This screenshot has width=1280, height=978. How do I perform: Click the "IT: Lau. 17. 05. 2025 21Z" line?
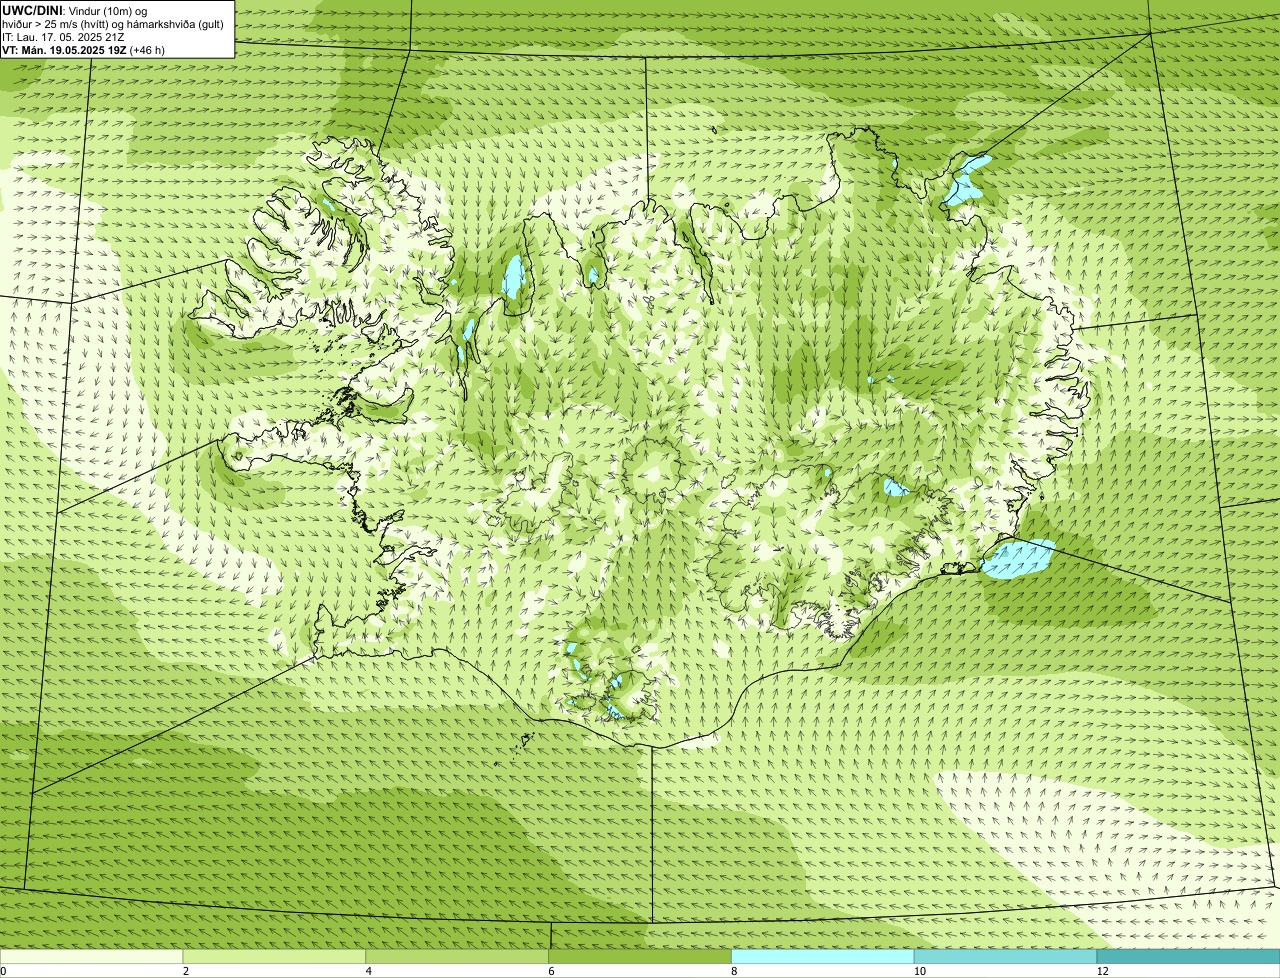[63, 37]
